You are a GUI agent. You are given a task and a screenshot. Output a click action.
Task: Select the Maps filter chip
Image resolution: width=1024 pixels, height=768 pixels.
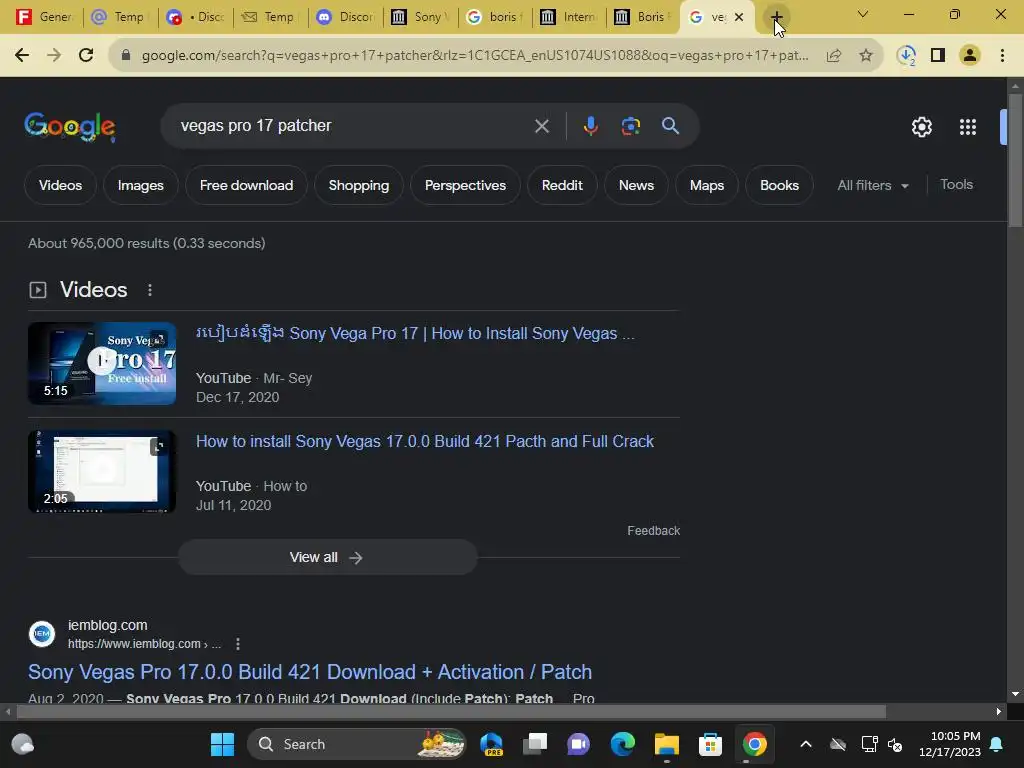tap(707, 185)
